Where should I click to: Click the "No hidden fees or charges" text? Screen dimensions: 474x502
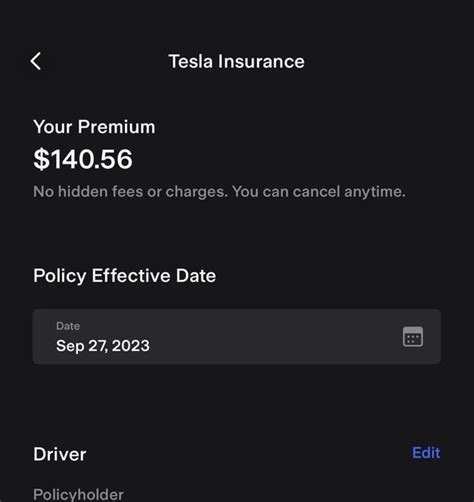[131, 192]
